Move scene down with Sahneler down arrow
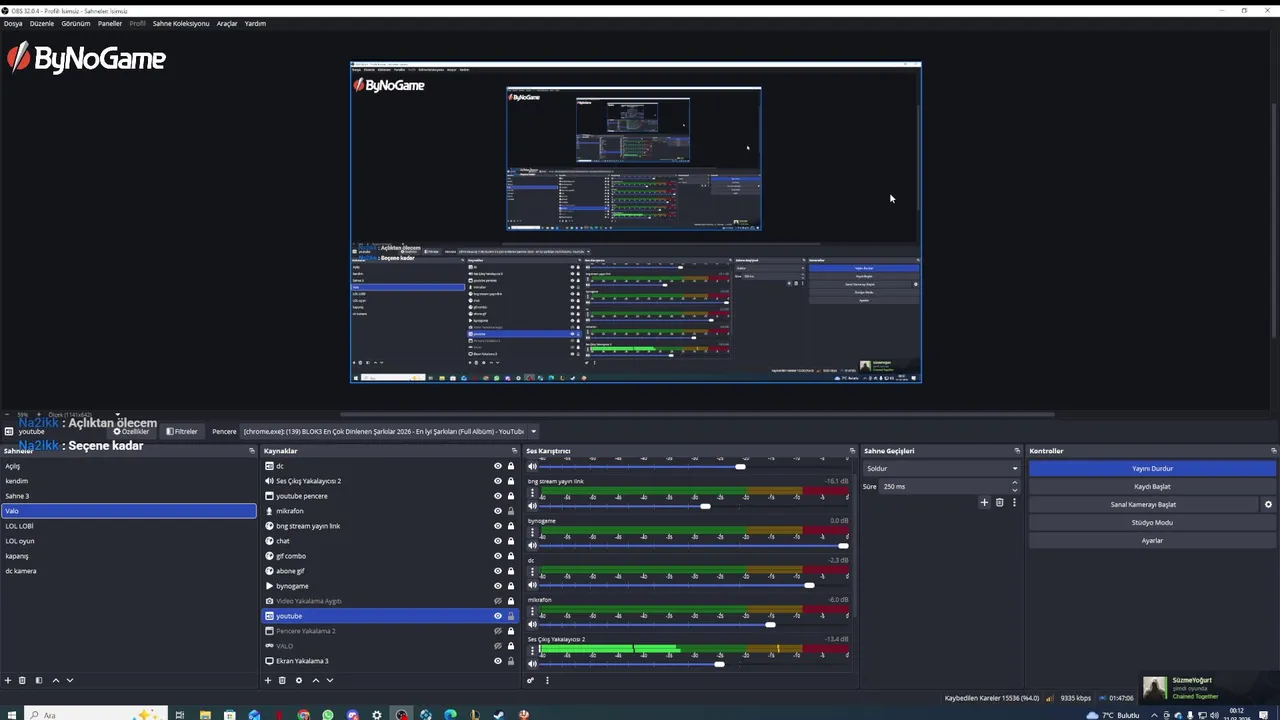 pos(70,680)
